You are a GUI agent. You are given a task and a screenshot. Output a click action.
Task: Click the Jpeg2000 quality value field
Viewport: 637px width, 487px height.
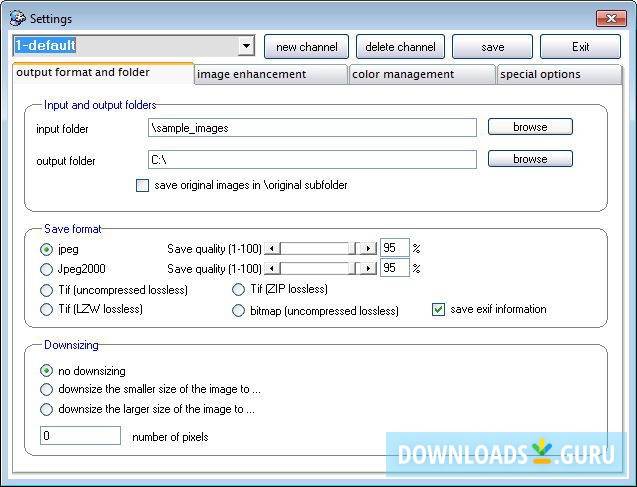394,268
